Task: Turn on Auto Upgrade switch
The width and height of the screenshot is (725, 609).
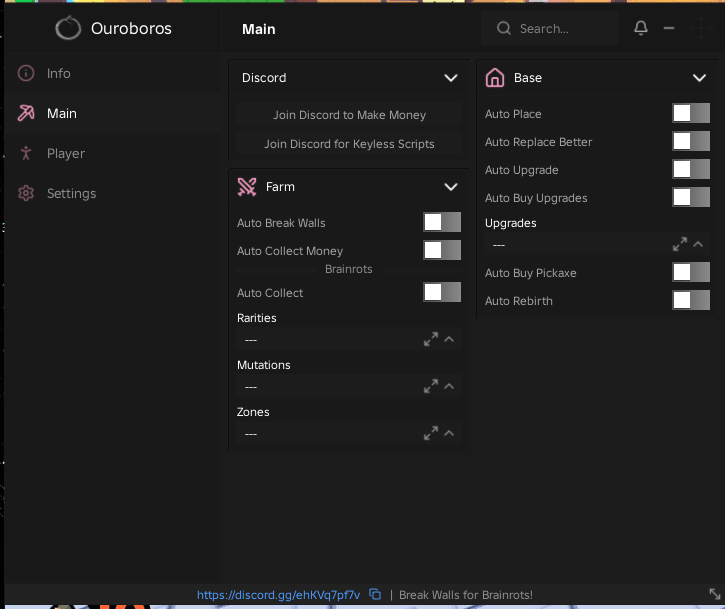Action: (691, 169)
